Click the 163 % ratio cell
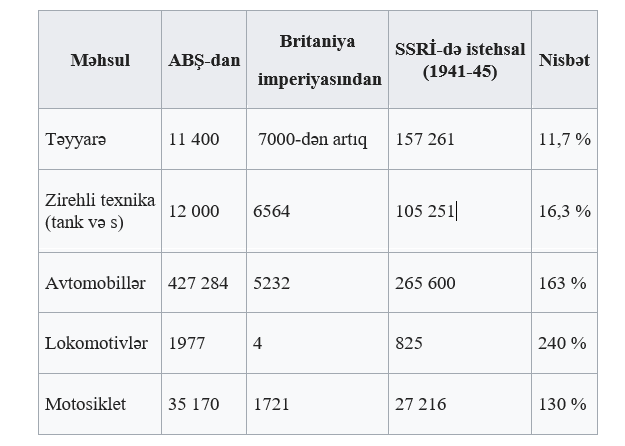This screenshot has height=446, width=625. coord(563,283)
